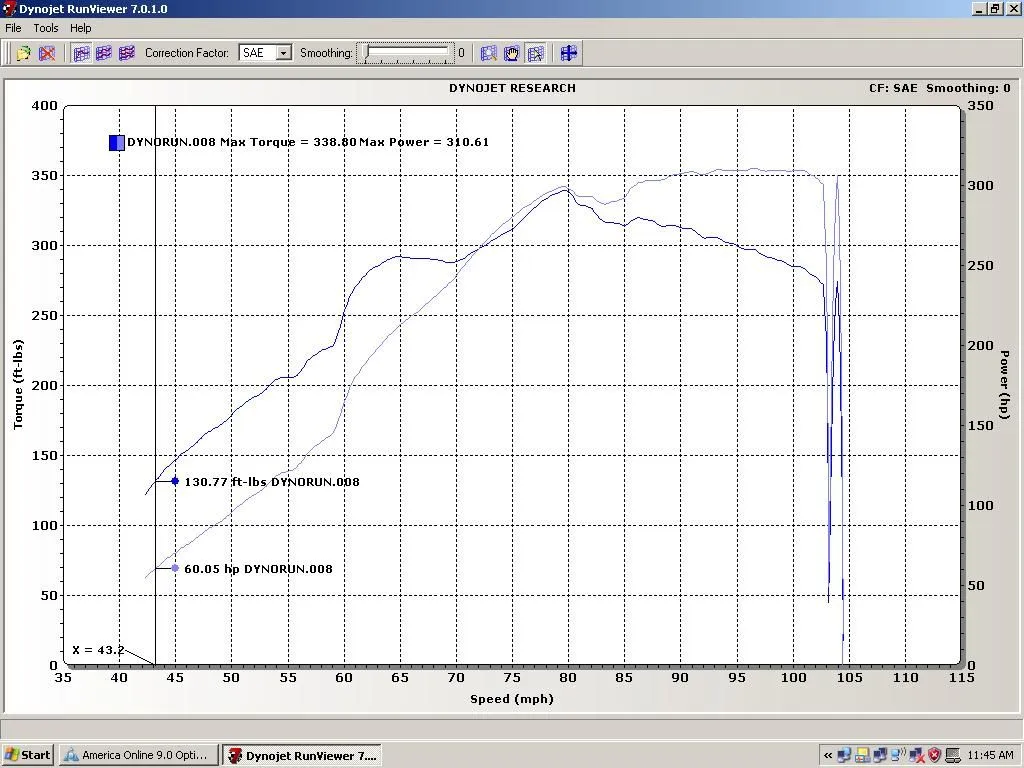Click the Smoothing value 0 label

coord(461,53)
